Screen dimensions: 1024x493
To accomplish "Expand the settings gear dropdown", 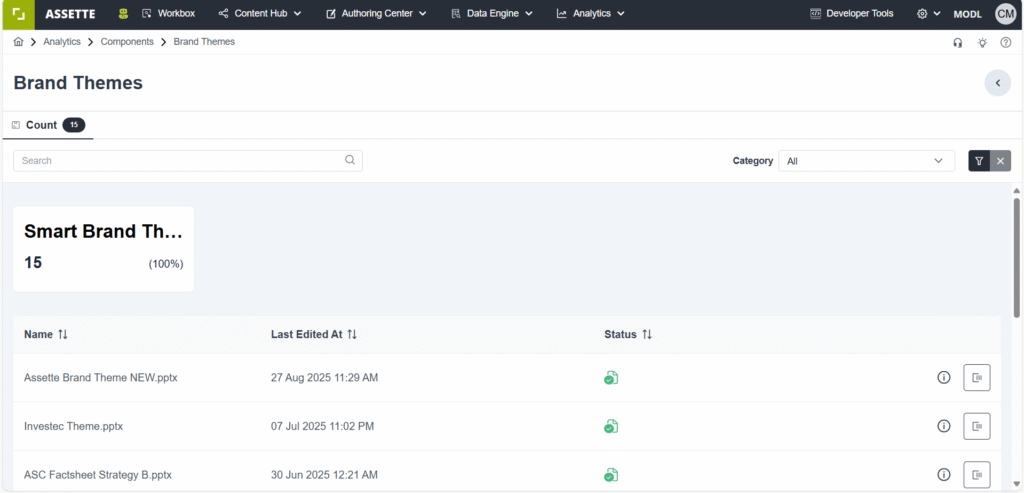I will click(928, 14).
